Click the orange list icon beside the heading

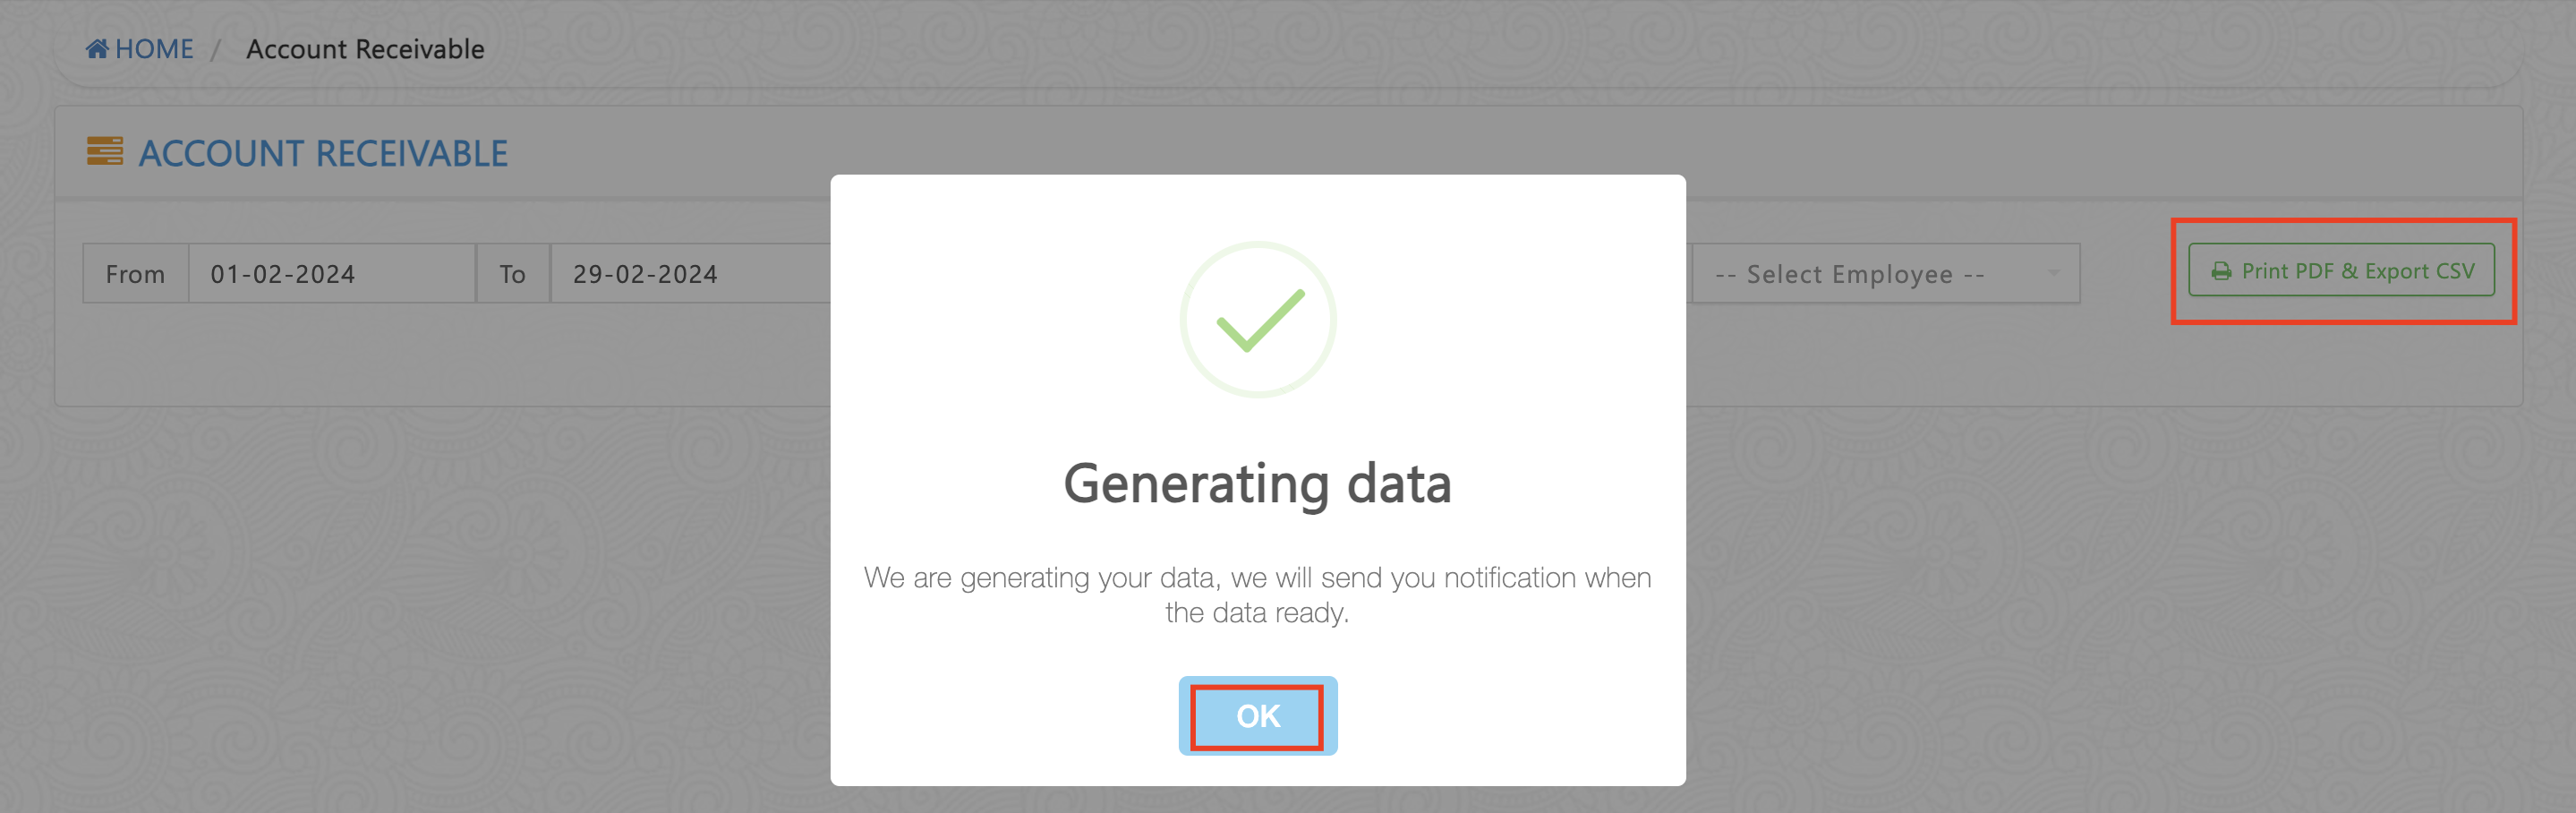[x=105, y=152]
